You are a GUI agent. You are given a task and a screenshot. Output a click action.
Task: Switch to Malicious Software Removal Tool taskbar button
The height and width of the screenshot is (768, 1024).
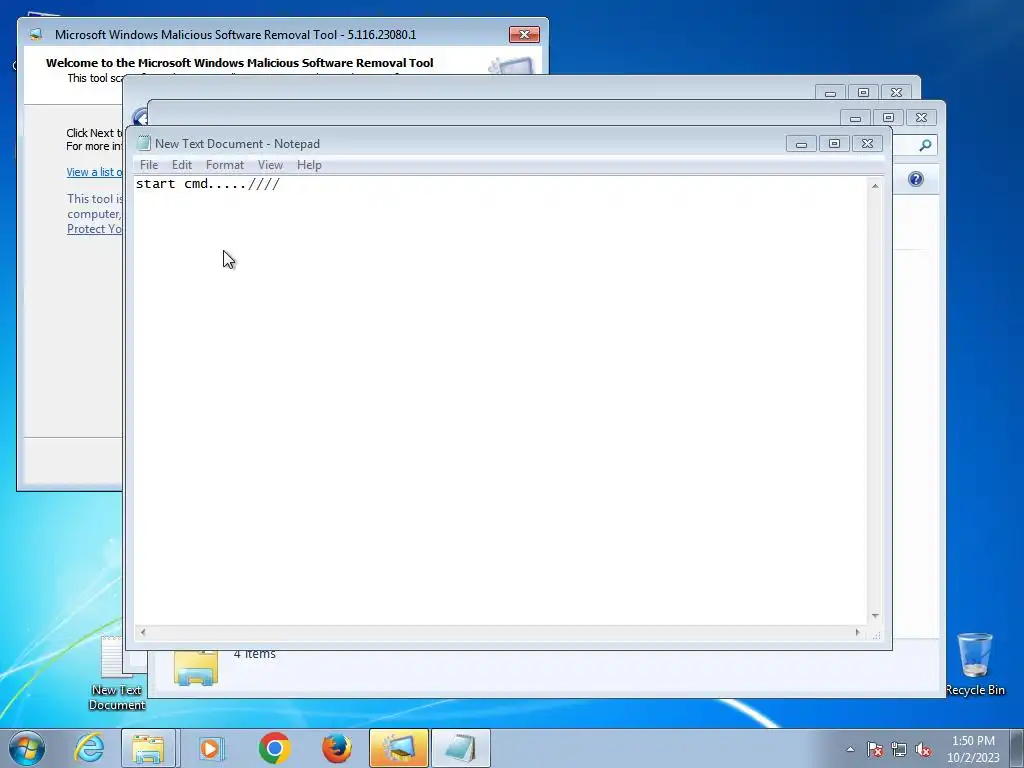pos(398,748)
